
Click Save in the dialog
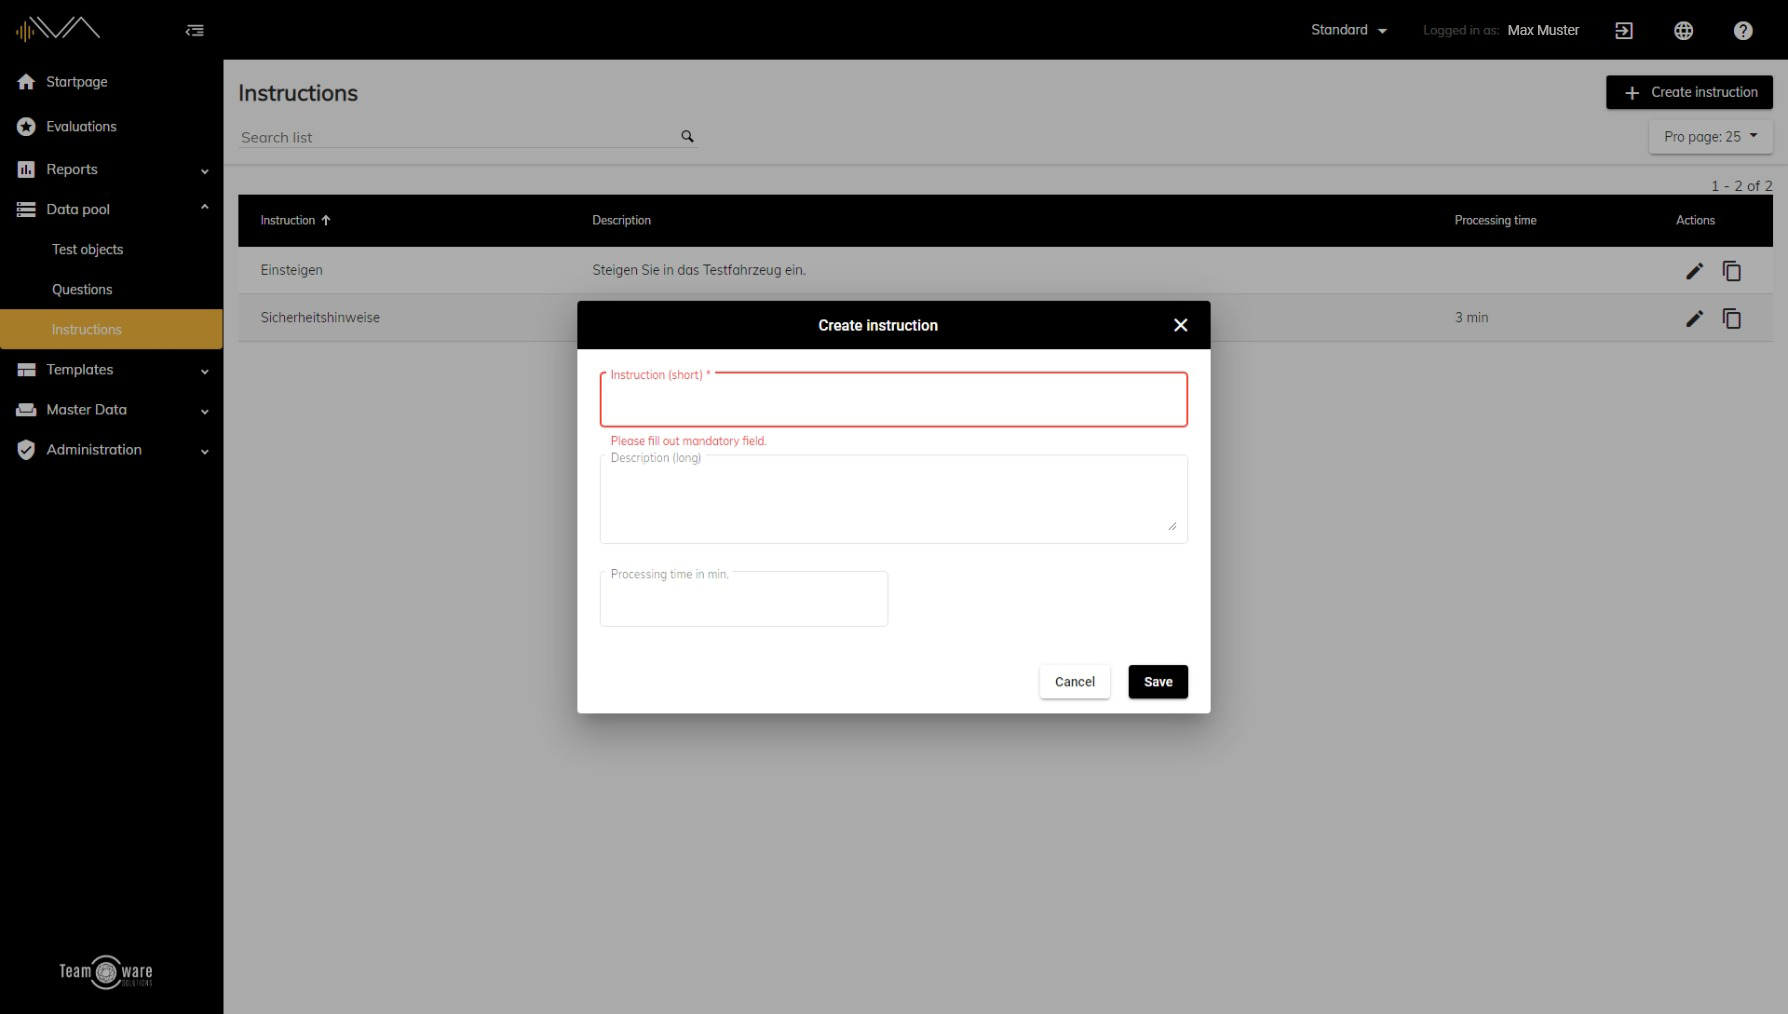(x=1158, y=682)
